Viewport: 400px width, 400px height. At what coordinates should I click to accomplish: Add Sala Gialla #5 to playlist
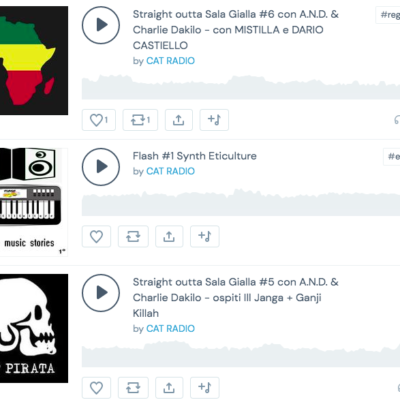pyautogui.click(x=205, y=388)
